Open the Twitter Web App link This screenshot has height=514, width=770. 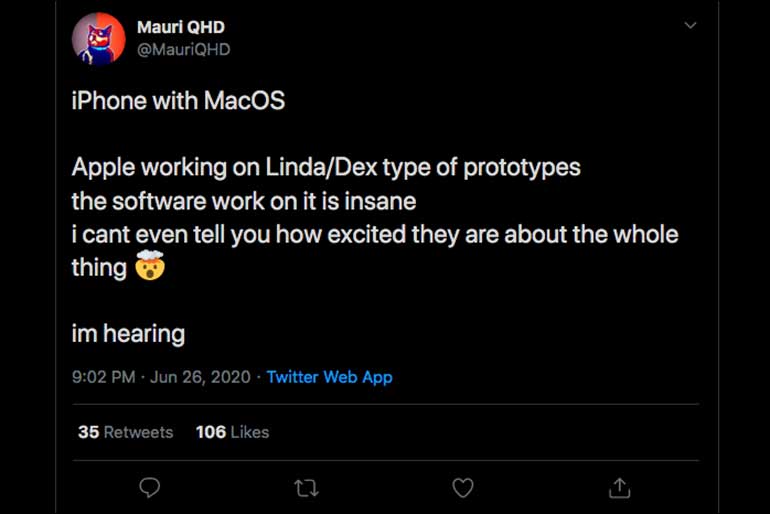point(329,377)
